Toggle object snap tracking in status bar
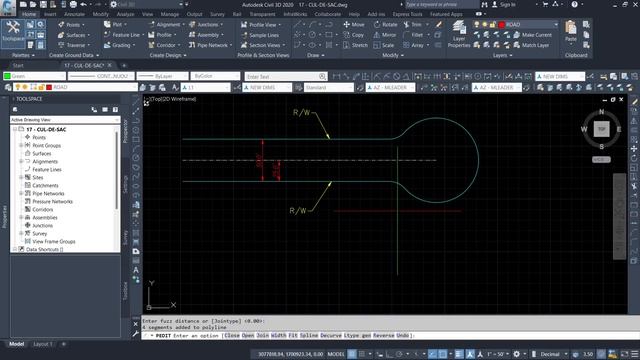This screenshot has width=640, height=360. click(432, 354)
